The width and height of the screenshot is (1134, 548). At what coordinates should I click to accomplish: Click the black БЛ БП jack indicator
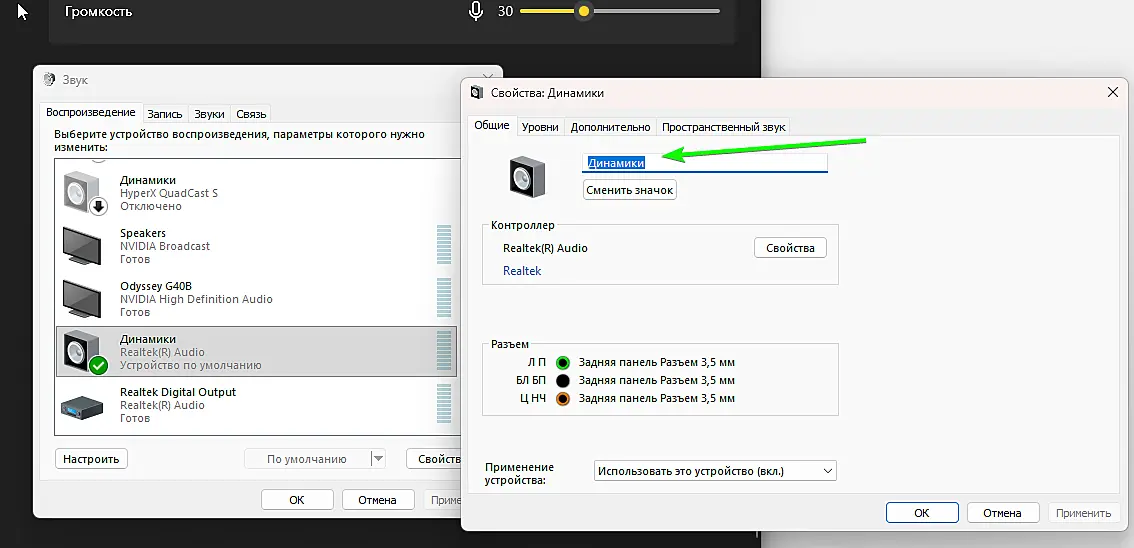point(563,380)
